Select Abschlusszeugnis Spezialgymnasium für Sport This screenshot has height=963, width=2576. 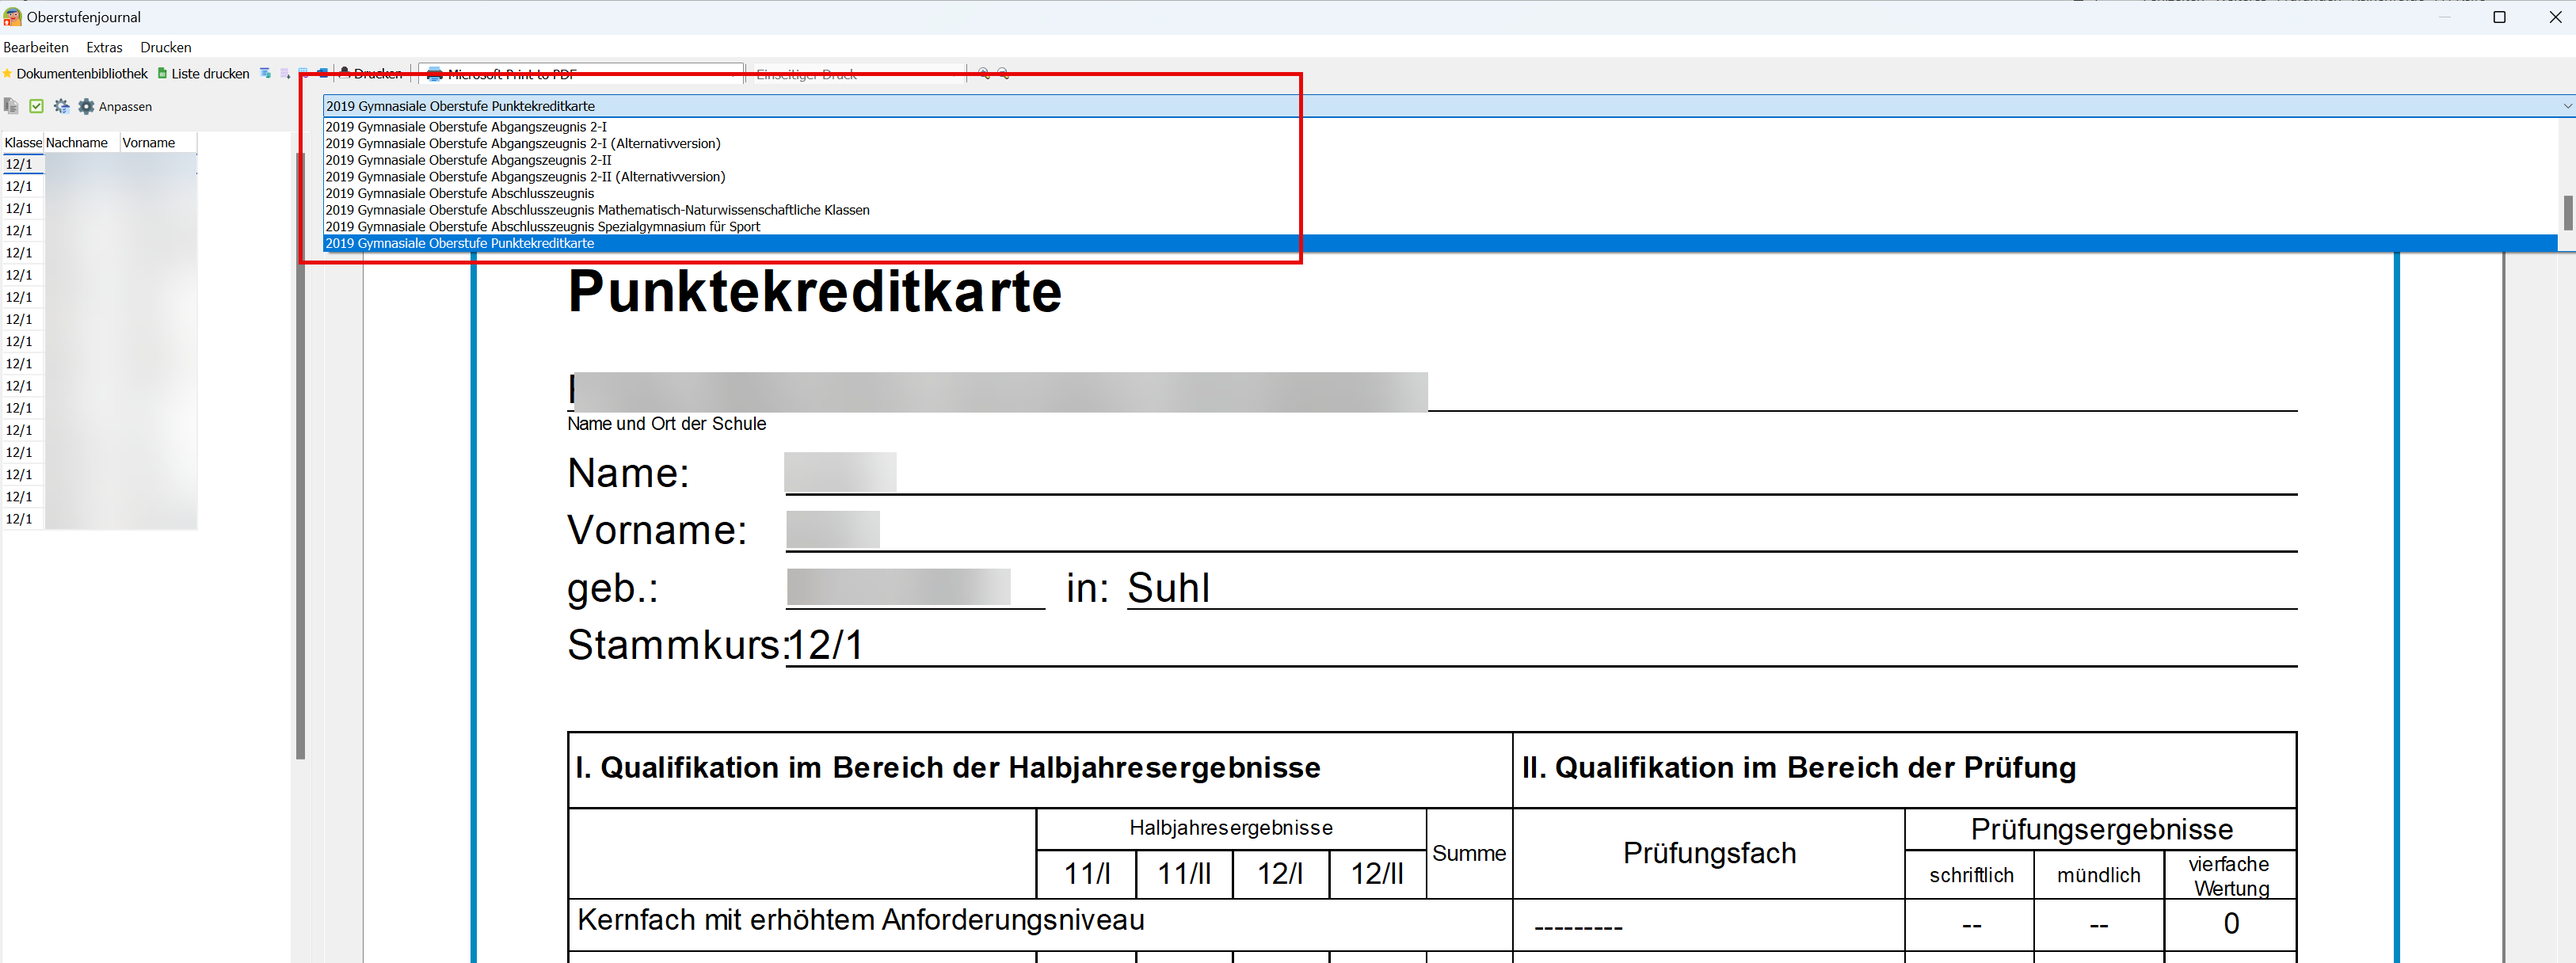point(1440,227)
